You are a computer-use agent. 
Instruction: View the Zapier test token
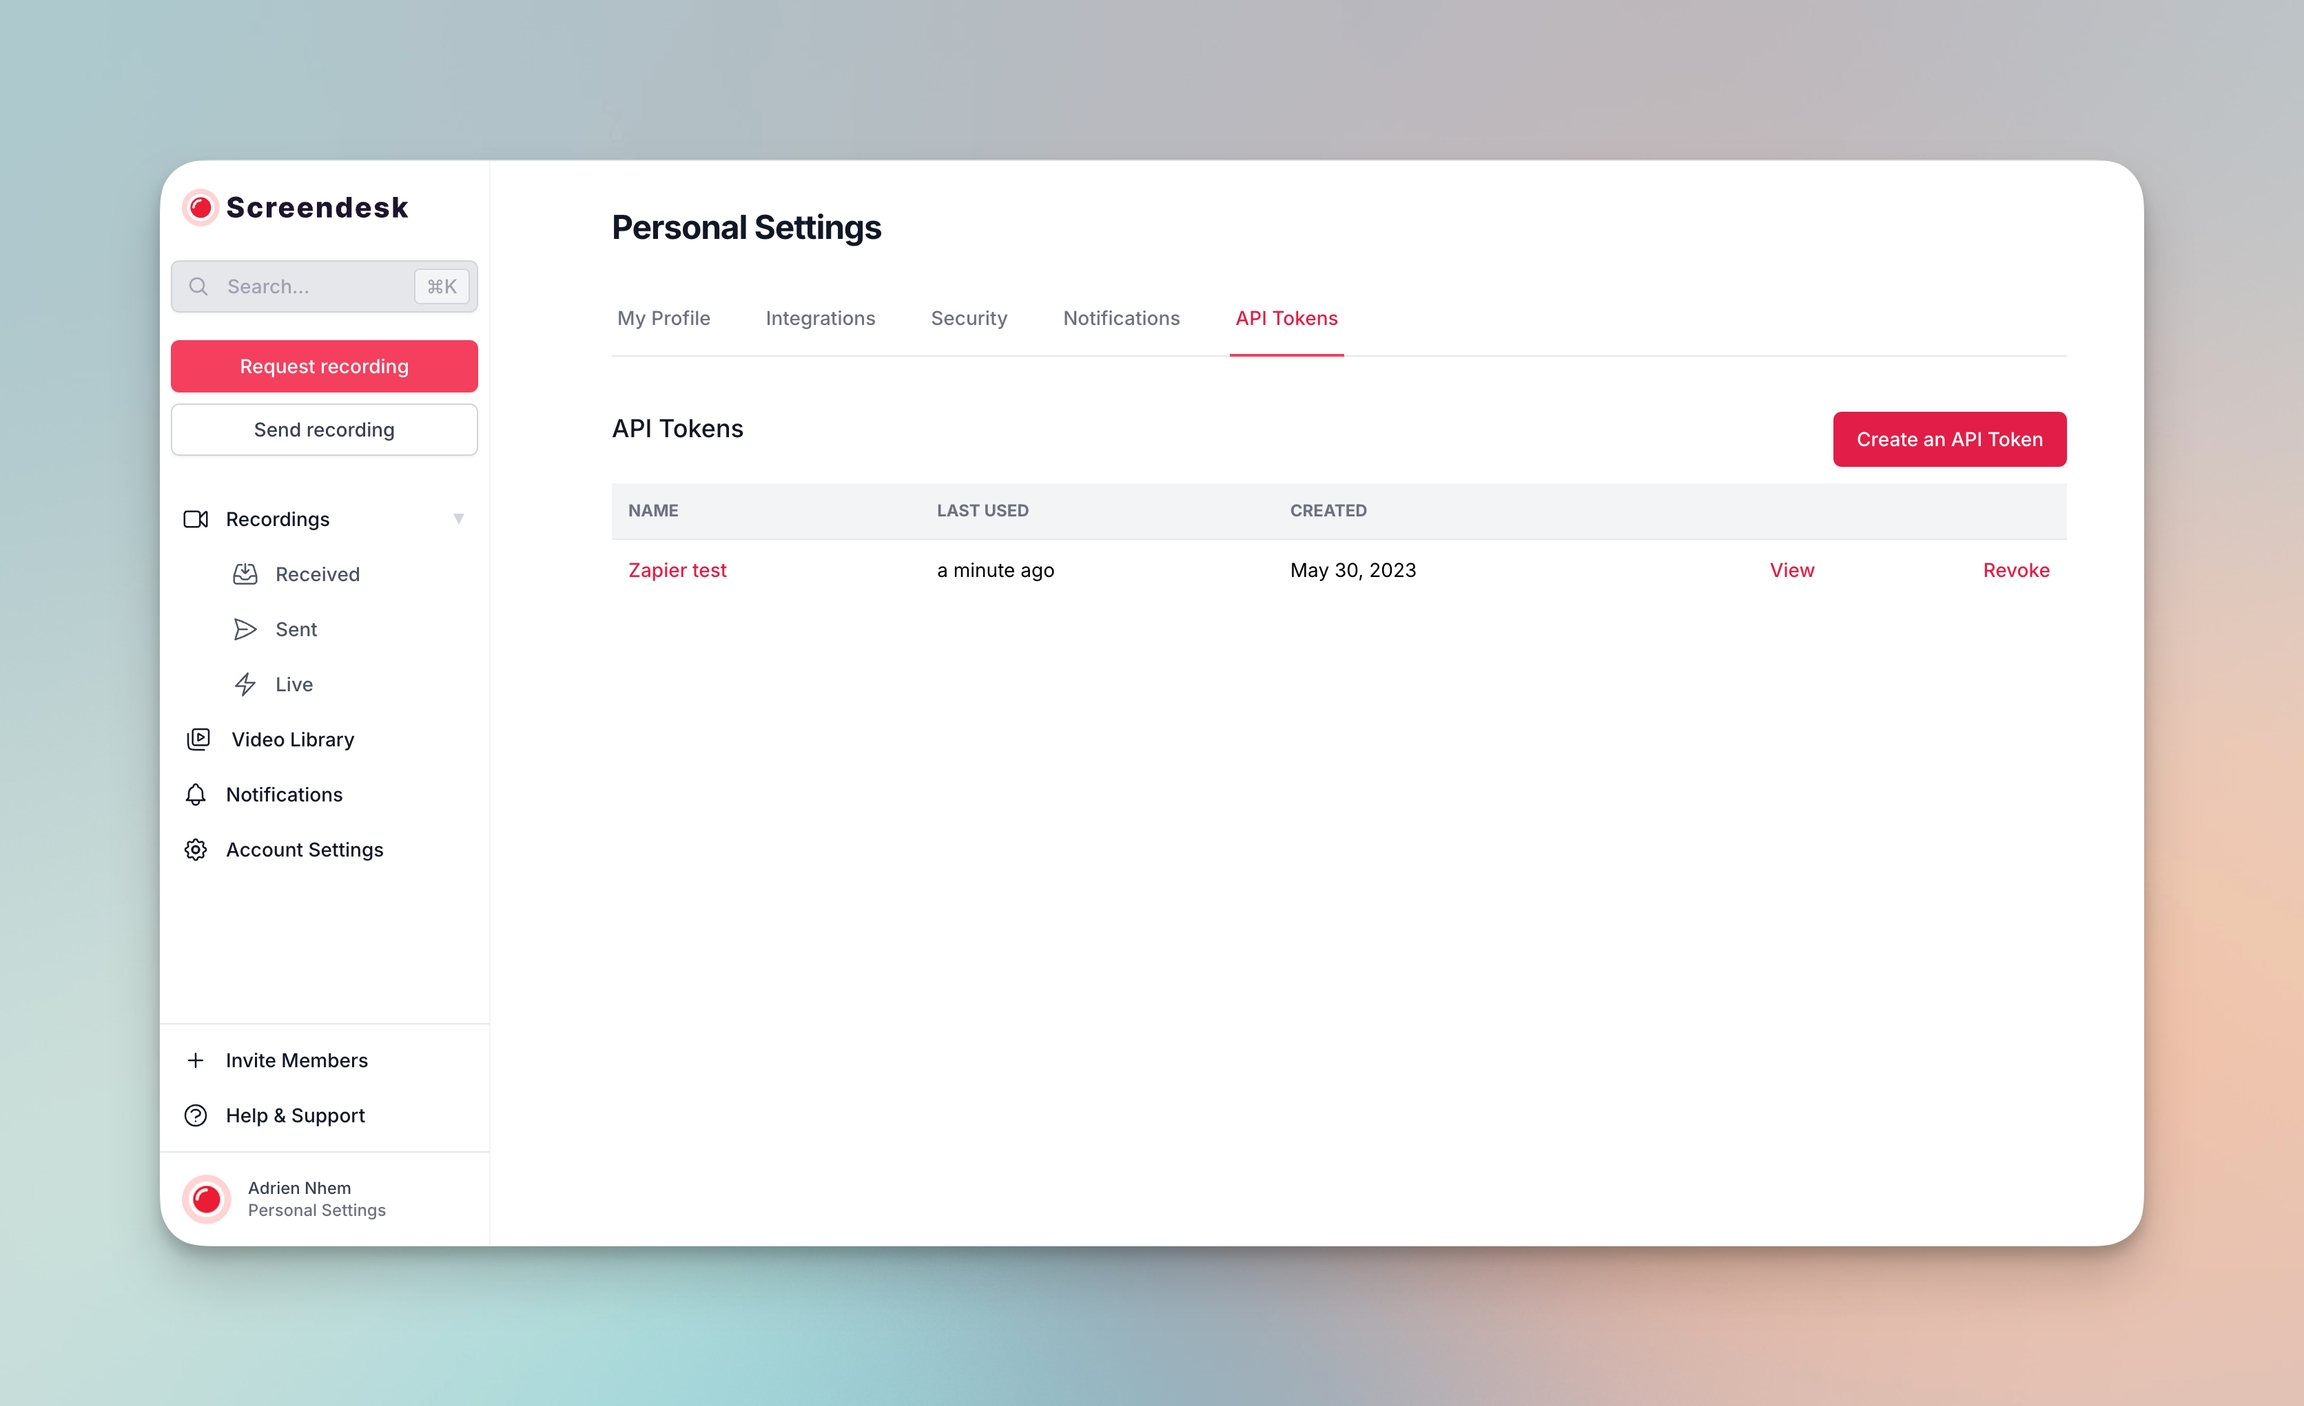click(x=1791, y=570)
